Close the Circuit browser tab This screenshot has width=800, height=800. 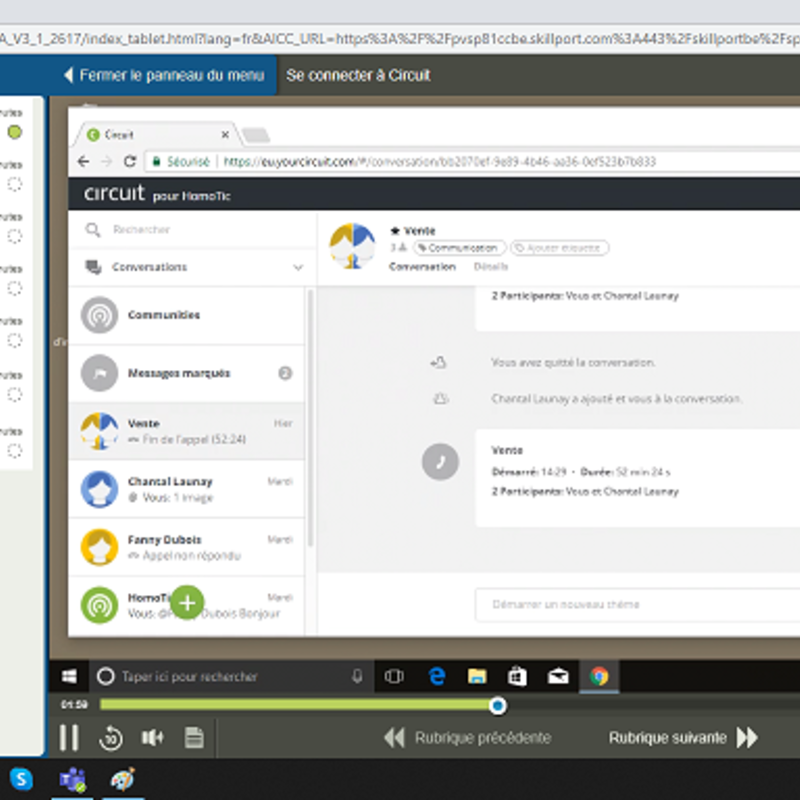pos(225,135)
